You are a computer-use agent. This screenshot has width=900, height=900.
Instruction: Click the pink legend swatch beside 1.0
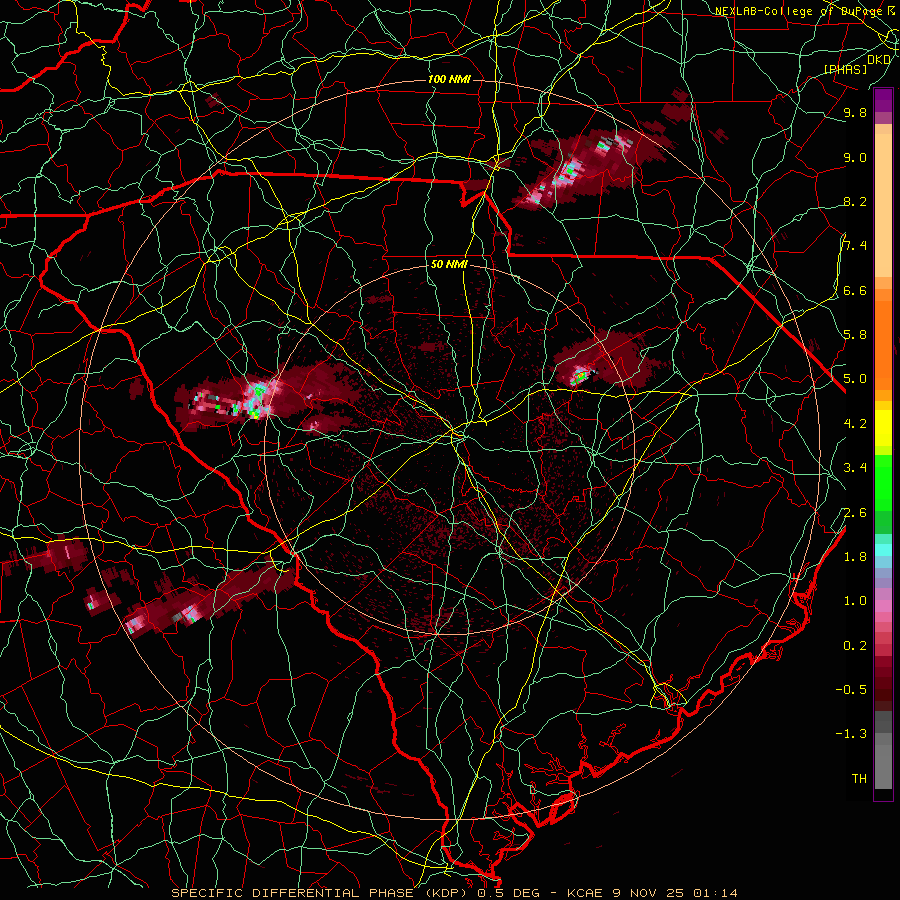tap(883, 605)
